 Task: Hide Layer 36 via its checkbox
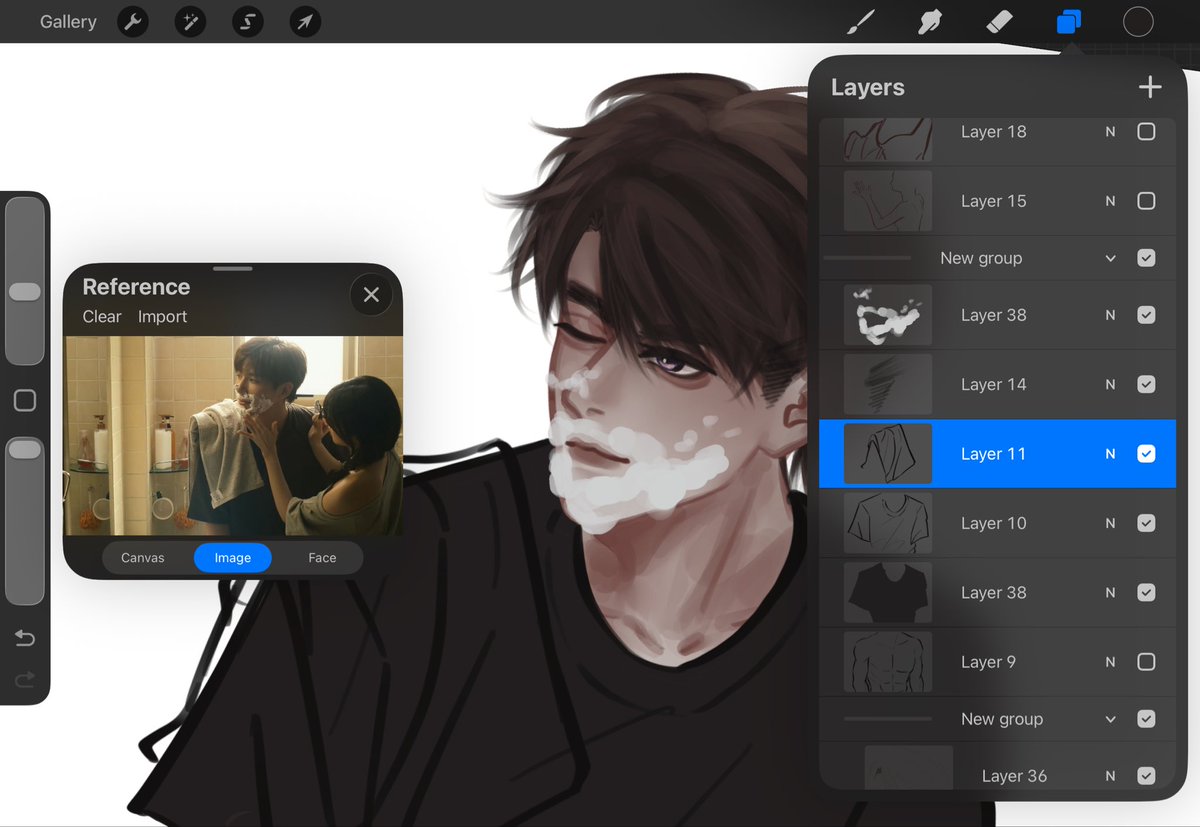point(1147,776)
